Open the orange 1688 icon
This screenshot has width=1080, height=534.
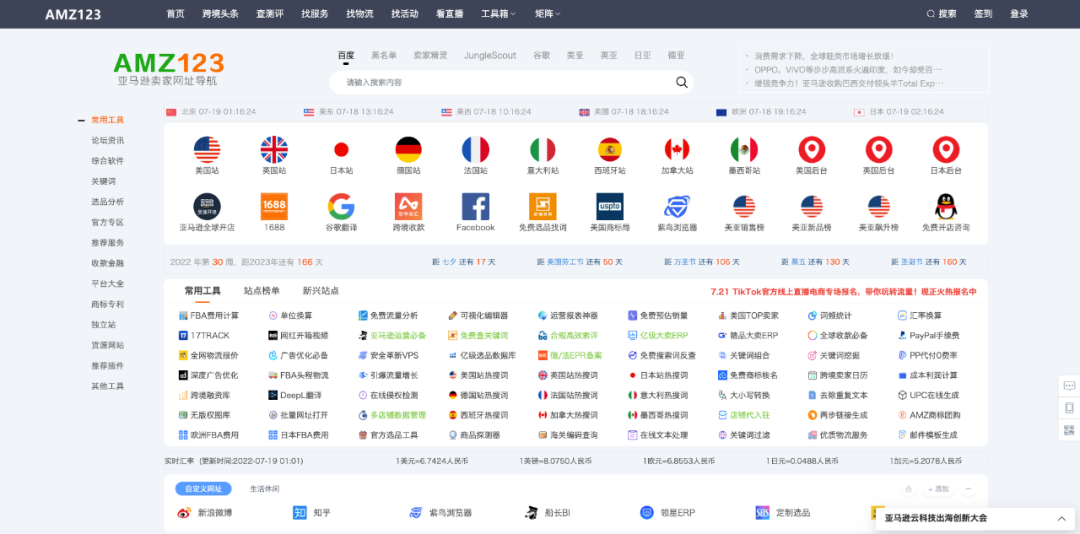(274, 207)
